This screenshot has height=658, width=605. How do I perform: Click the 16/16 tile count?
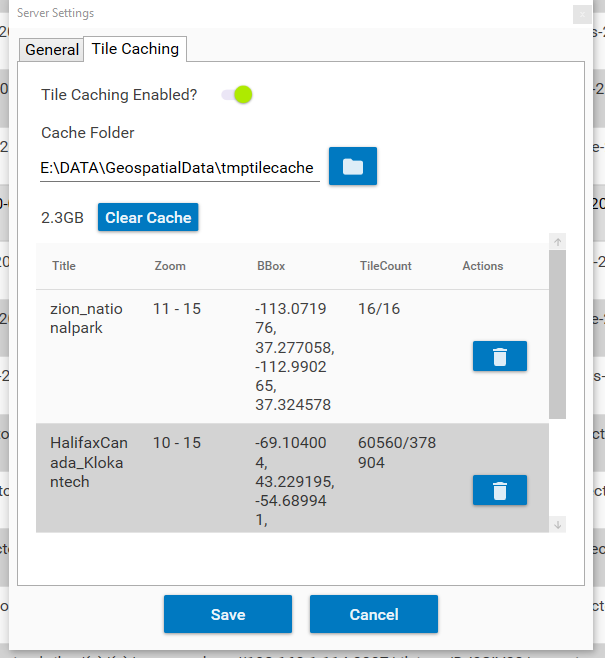379,309
